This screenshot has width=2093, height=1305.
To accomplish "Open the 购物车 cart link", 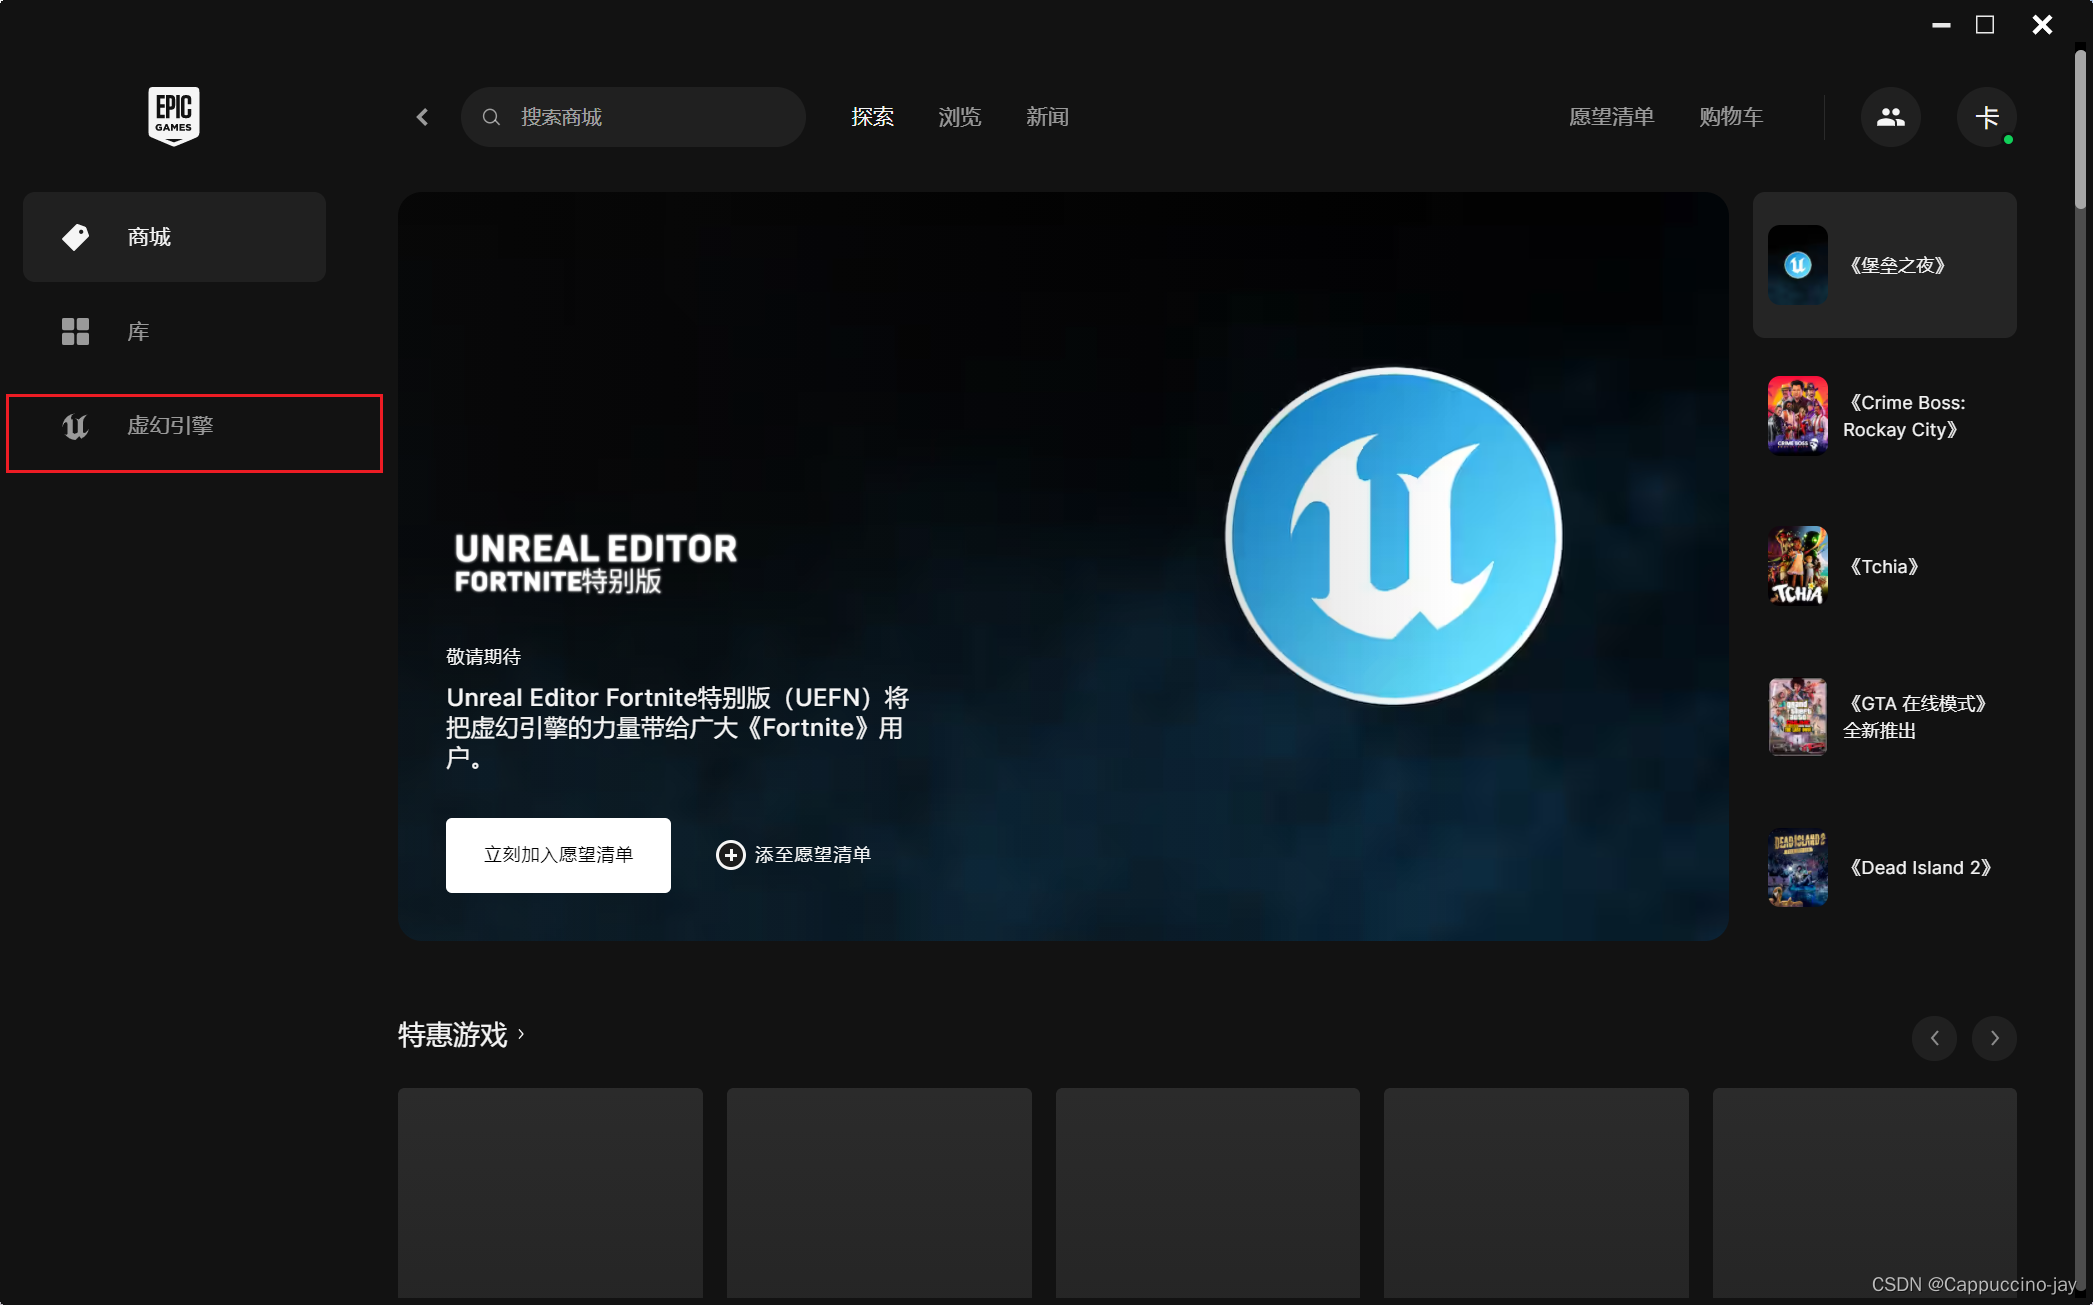I will 1730,117.
